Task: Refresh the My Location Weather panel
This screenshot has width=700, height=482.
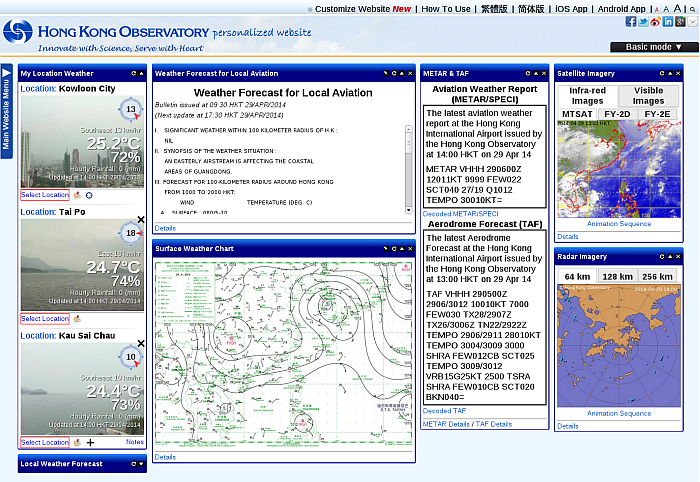Action: pyautogui.click(x=133, y=73)
